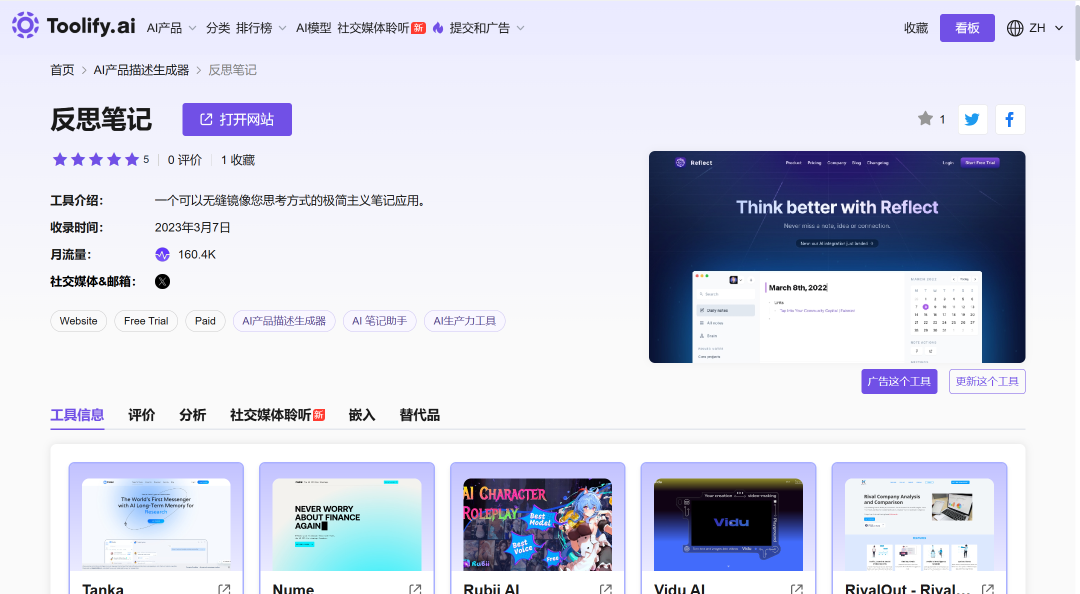The height and width of the screenshot is (594, 1080).
Task: Select the Paid tag
Action: [205, 321]
